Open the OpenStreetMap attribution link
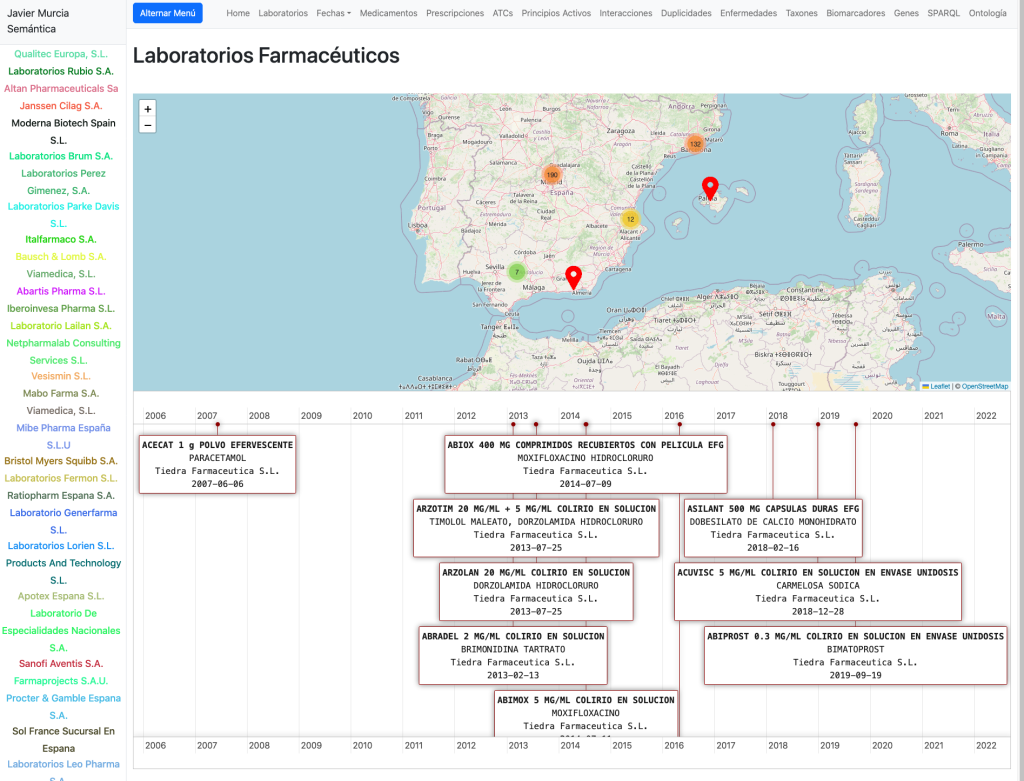1024x781 pixels. click(x=984, y=386)
